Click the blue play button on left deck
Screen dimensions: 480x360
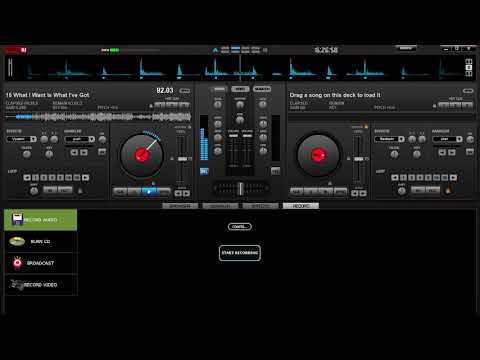point(149,192)
